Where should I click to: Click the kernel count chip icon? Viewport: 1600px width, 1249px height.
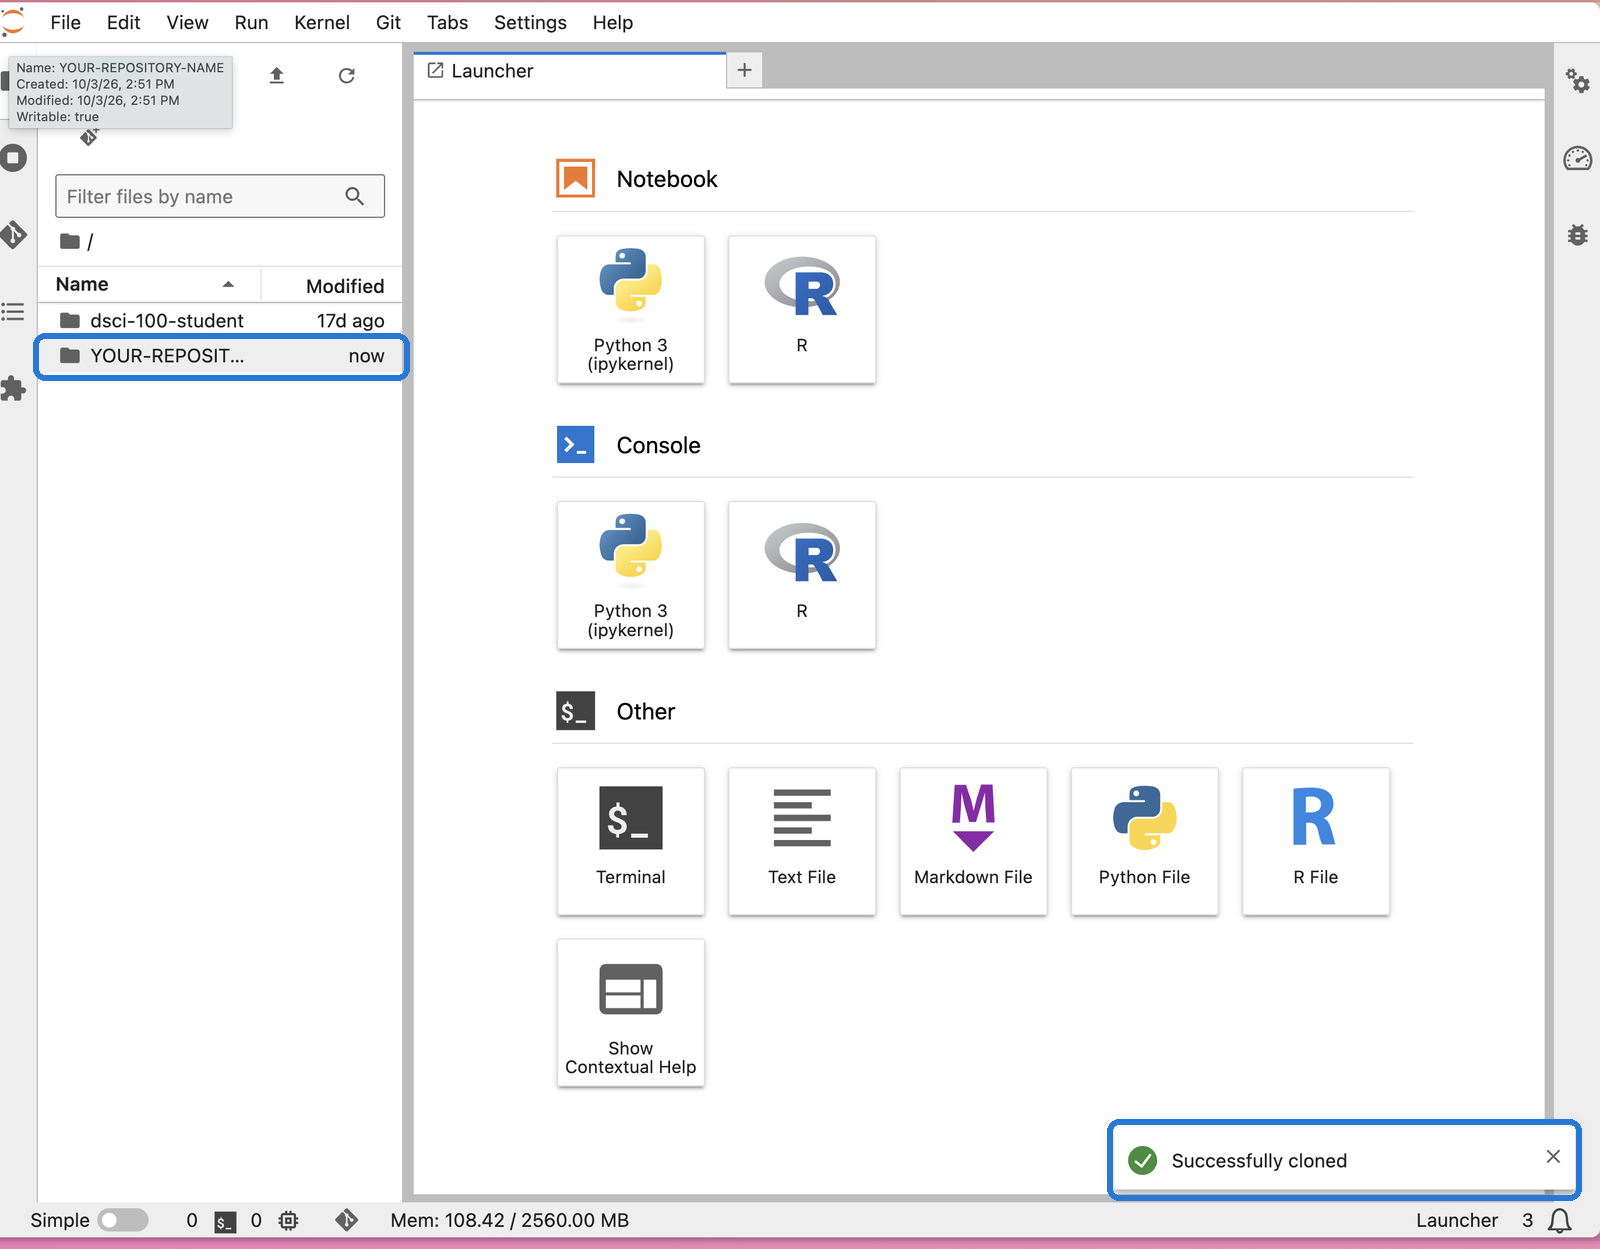tap(289, 1220)
